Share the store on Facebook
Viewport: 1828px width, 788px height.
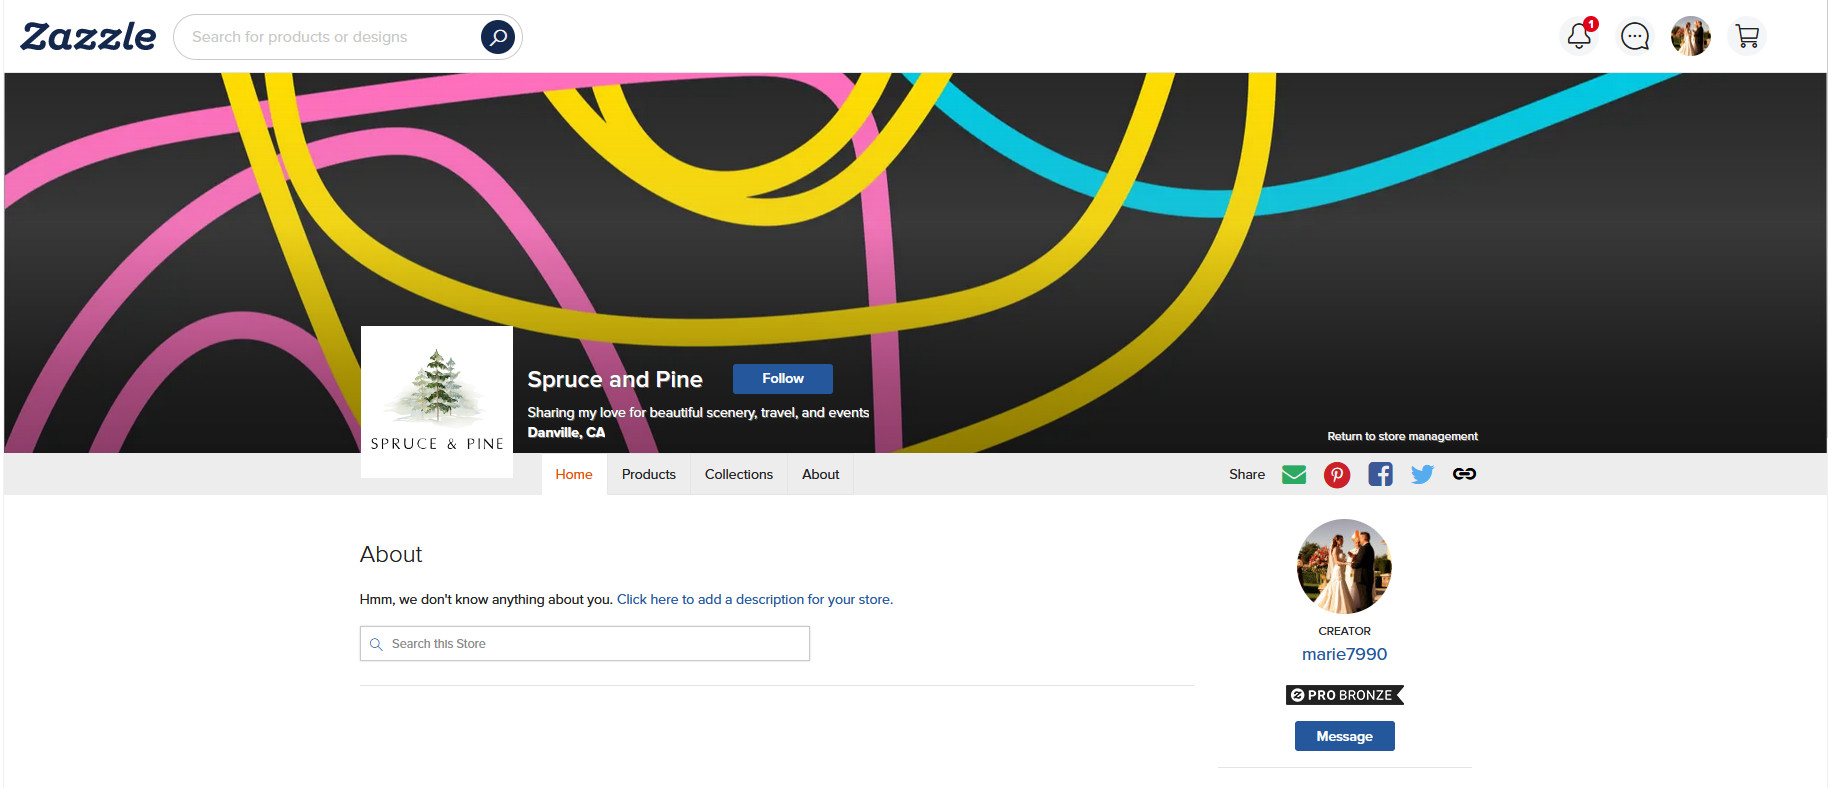pos(1380,474)
